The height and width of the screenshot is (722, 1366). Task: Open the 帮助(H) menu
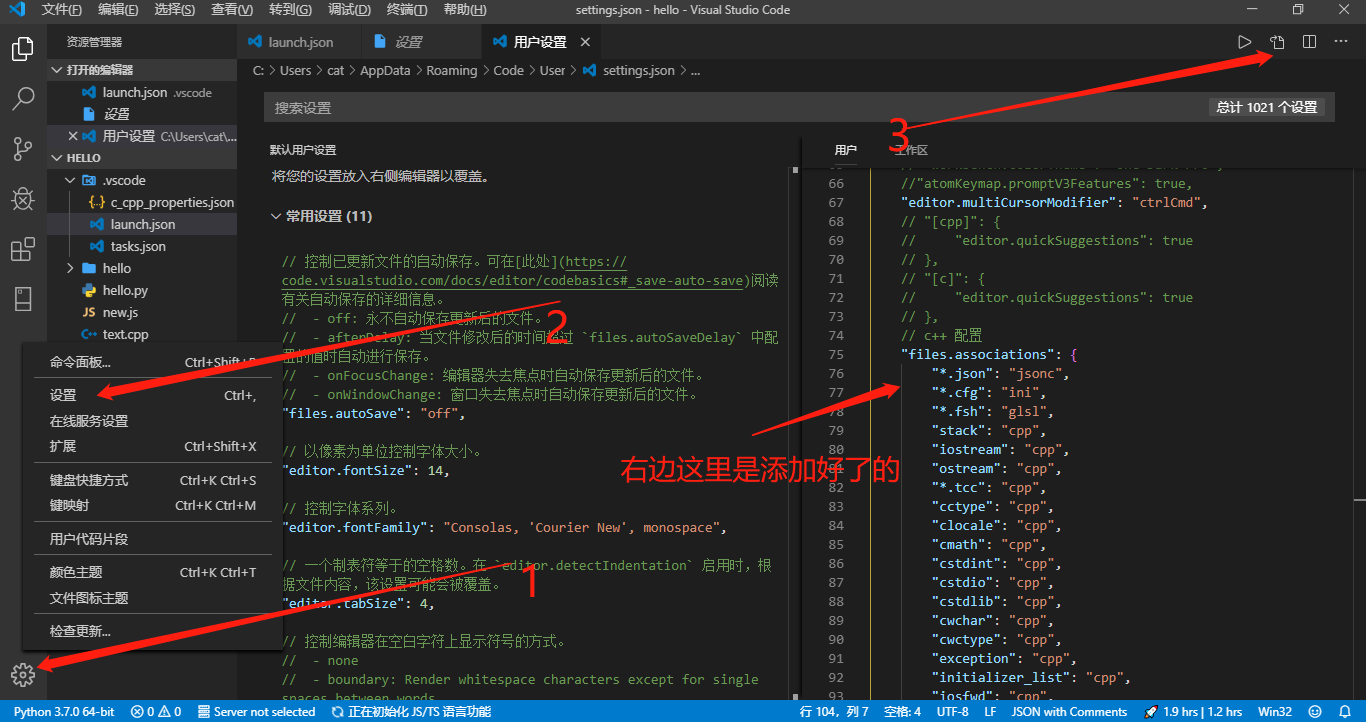pyautogui.click(x=464, y=10)
